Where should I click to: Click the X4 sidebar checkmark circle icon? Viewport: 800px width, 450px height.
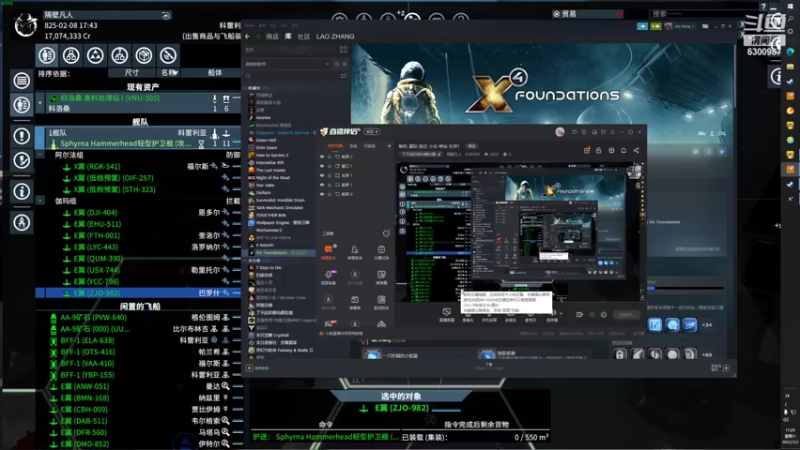(21, 160)
